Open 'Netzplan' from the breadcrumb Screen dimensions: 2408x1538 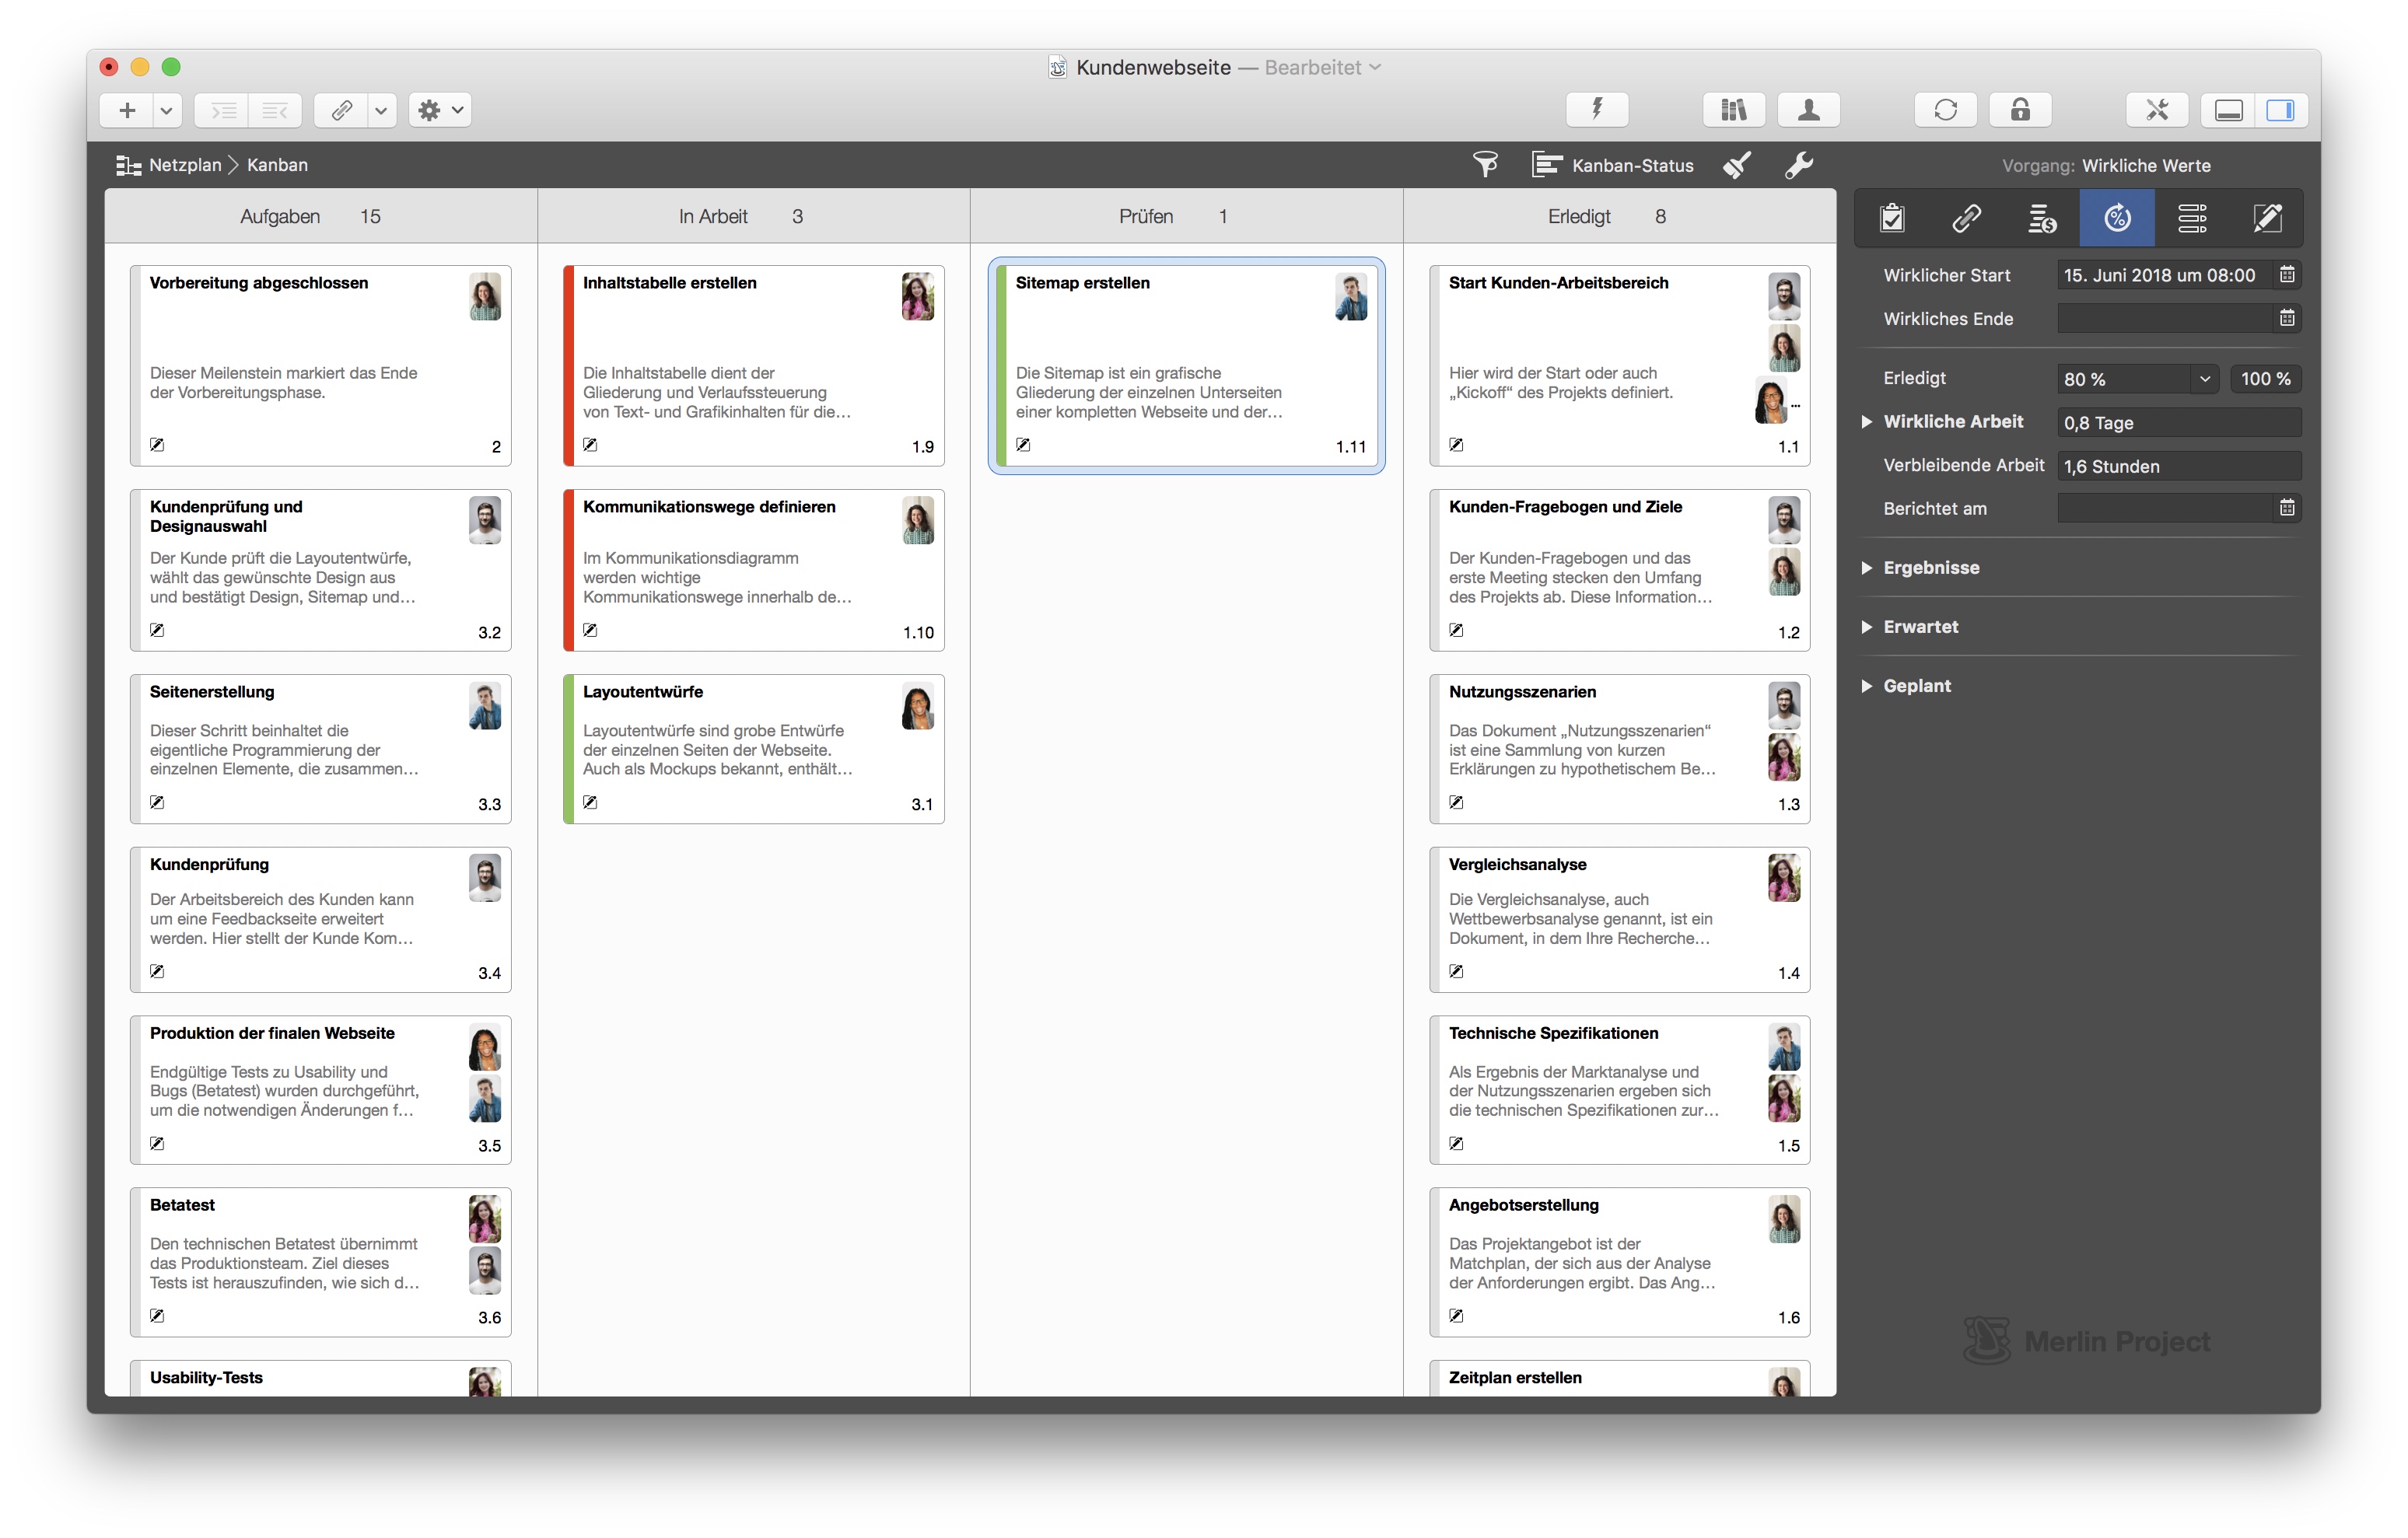coord(185,165)
